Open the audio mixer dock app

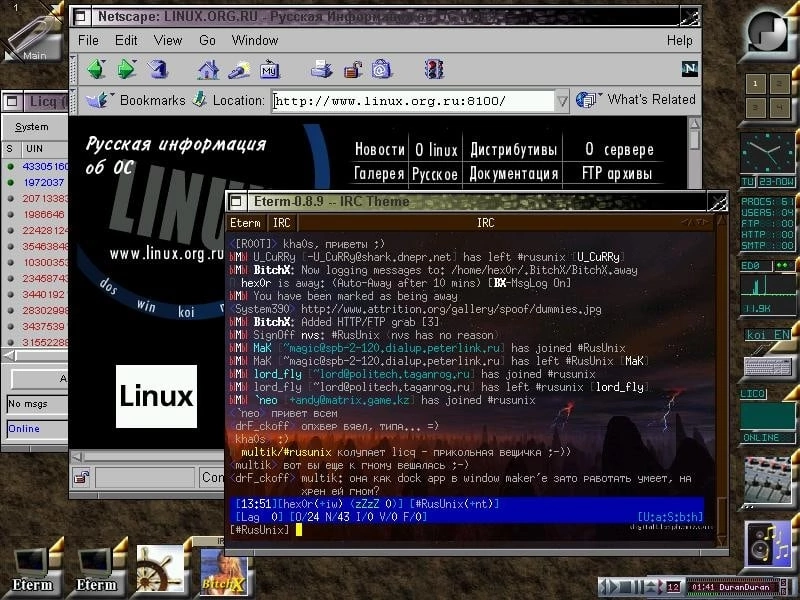pos(768,481)
